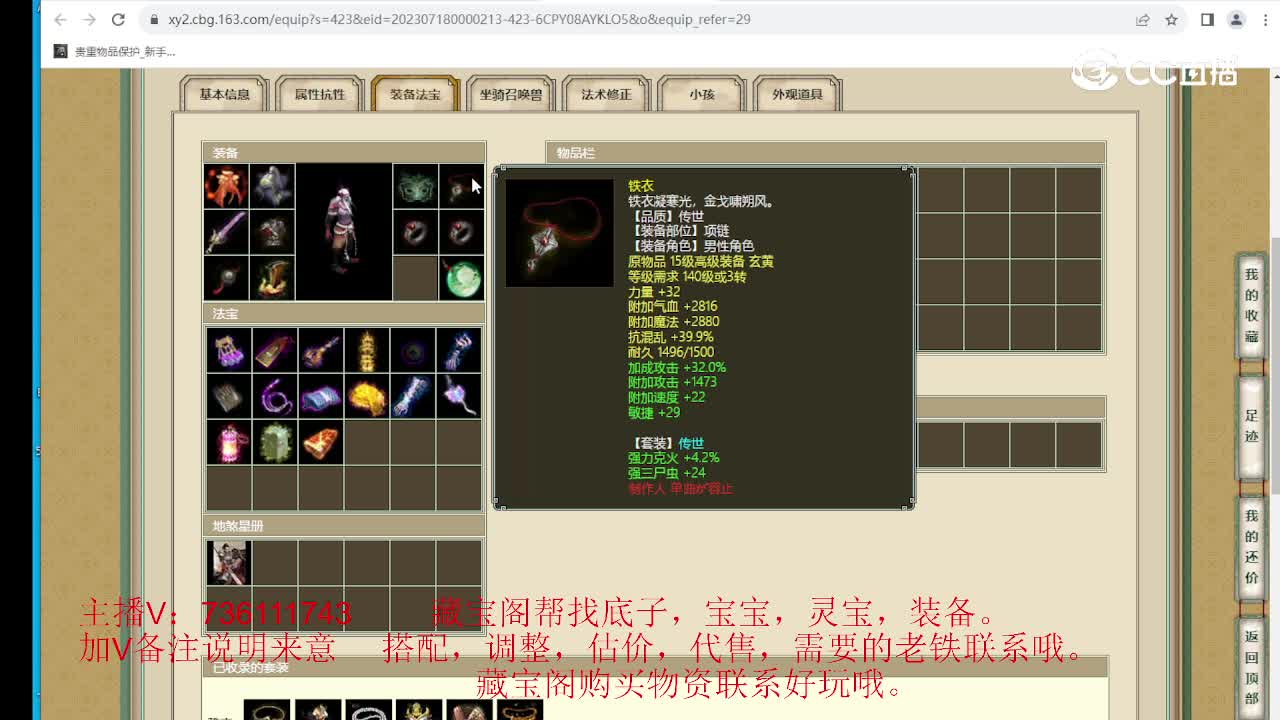
Task: Select the purple whip 法宝 icon
Action: [275, 396]
